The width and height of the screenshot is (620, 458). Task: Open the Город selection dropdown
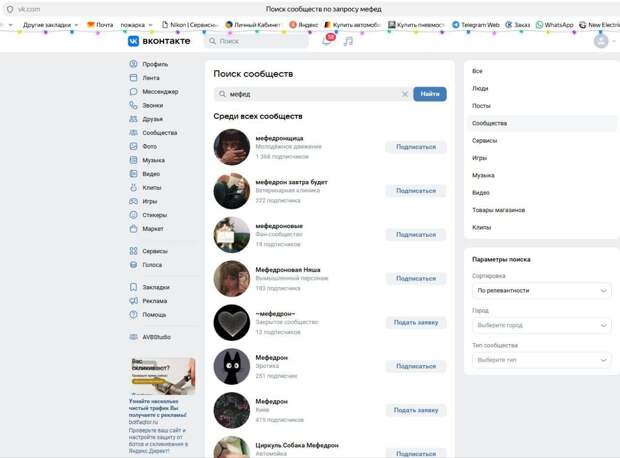point(541,325)
